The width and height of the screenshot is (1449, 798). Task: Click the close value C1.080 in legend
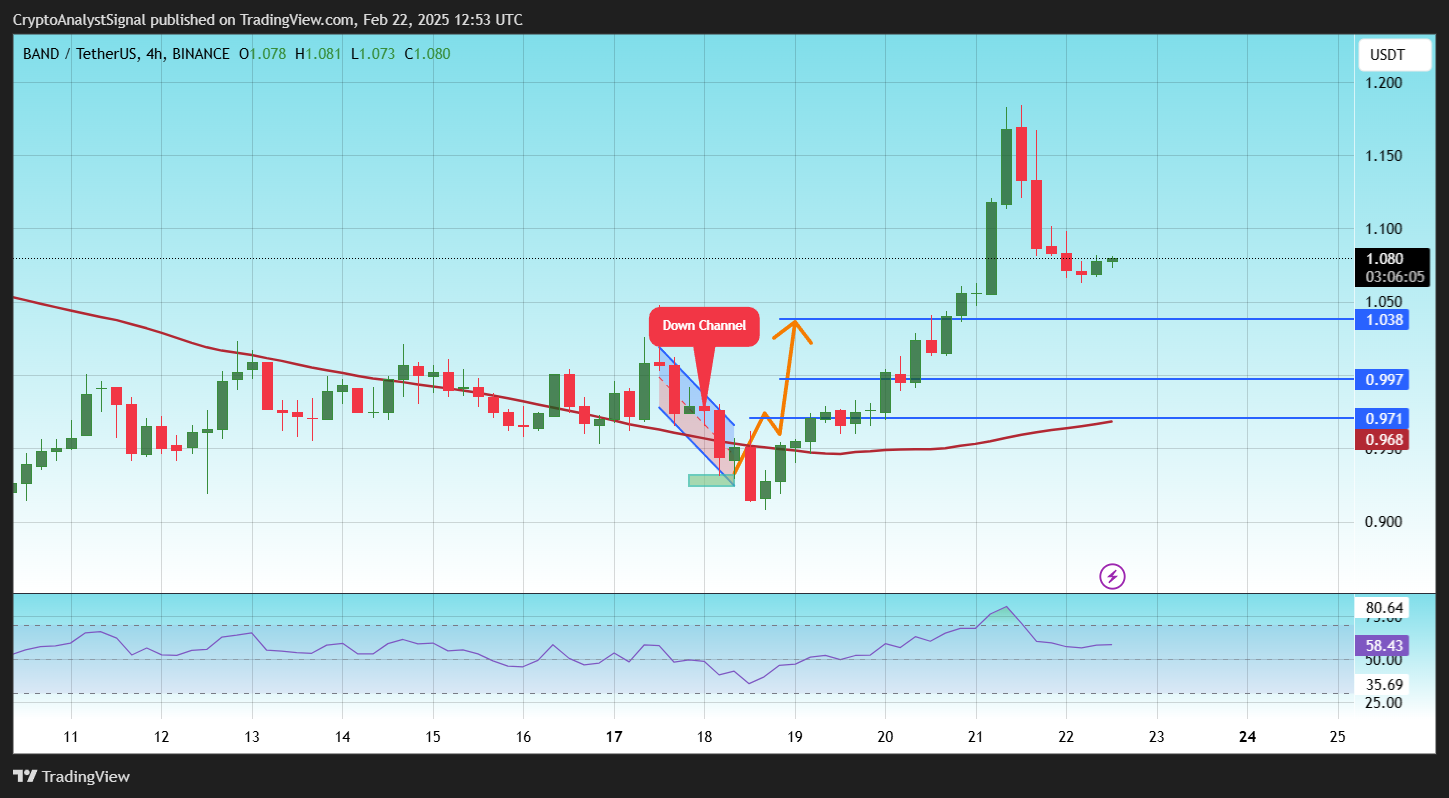(427, 54)
